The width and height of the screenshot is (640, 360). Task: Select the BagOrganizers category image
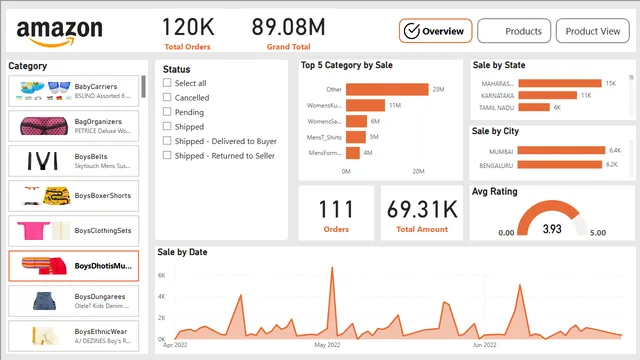(44, 126)
